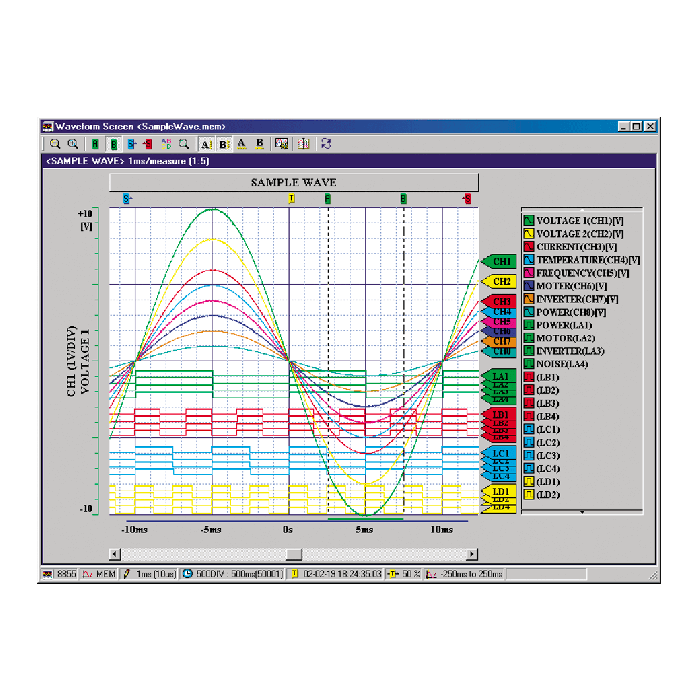Select TEMPERATURE(CH4)[V] legend icon
700x700 pixels.
point(529,259)
